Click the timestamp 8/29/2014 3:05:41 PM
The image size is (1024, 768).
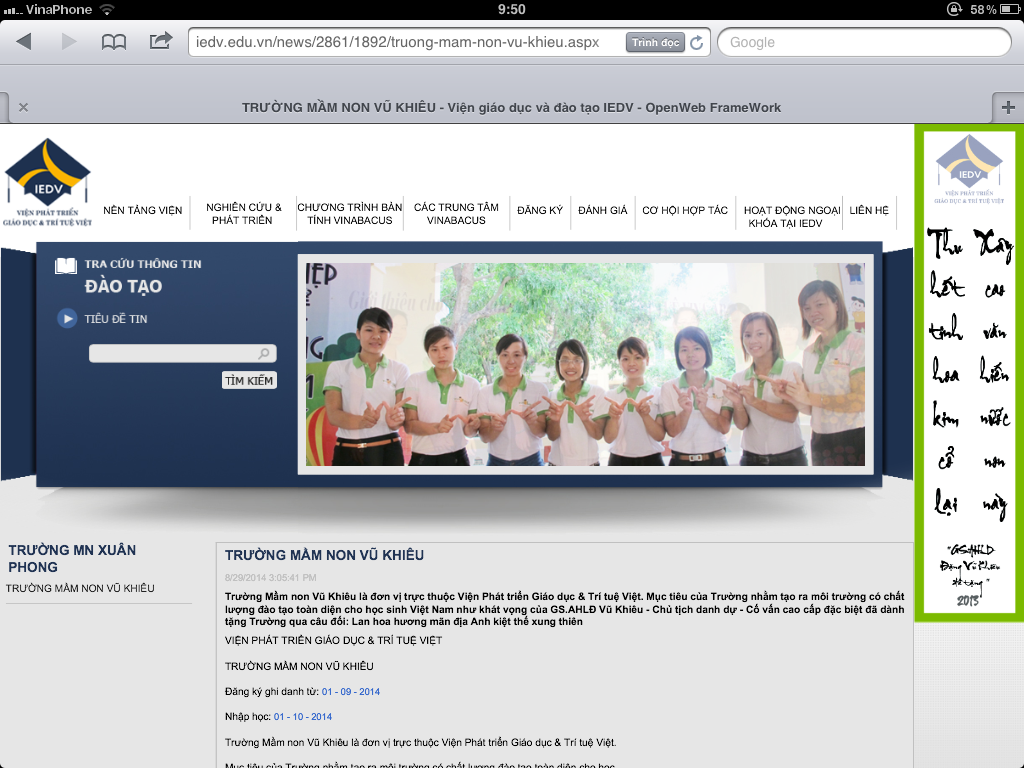pos(270,577)
